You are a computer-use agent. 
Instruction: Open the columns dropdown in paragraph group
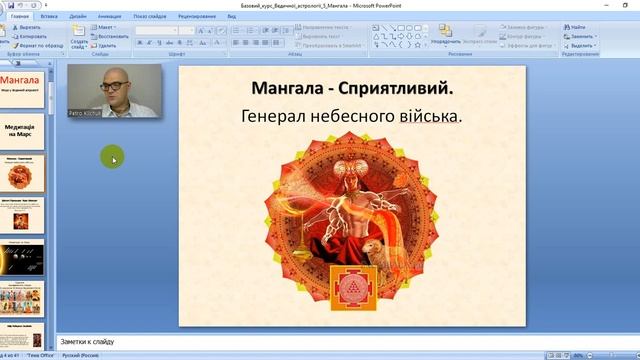coord(278,42)
